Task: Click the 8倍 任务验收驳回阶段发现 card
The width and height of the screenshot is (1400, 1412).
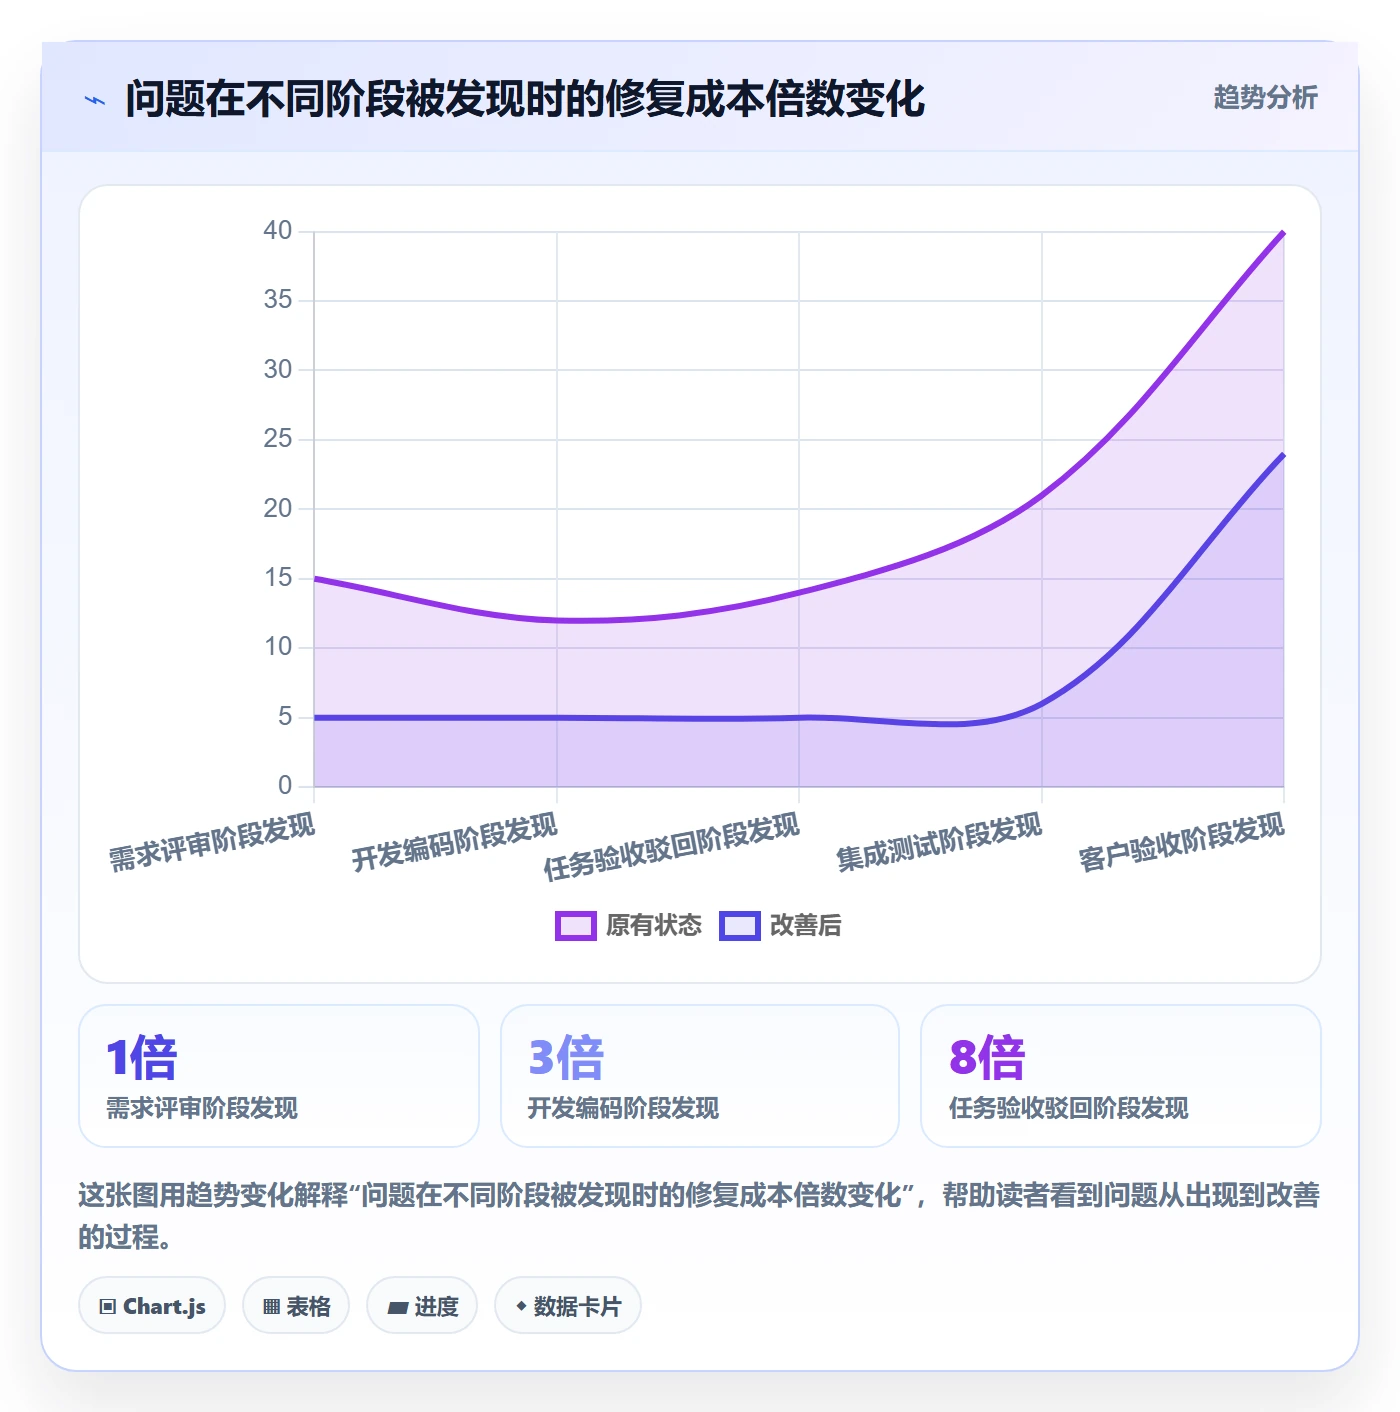Action: pos(1121,1076)
